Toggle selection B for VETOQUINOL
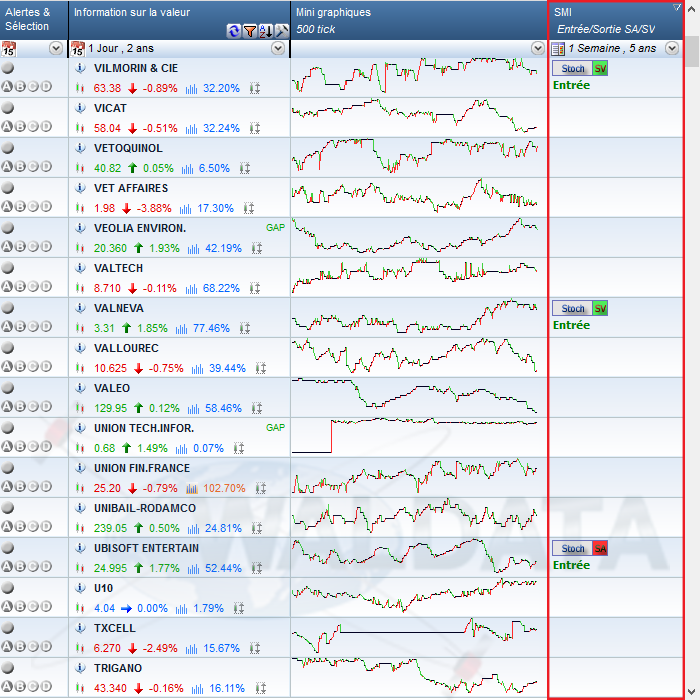This screenshot has width=700, height=700. [x=20, y=167]
